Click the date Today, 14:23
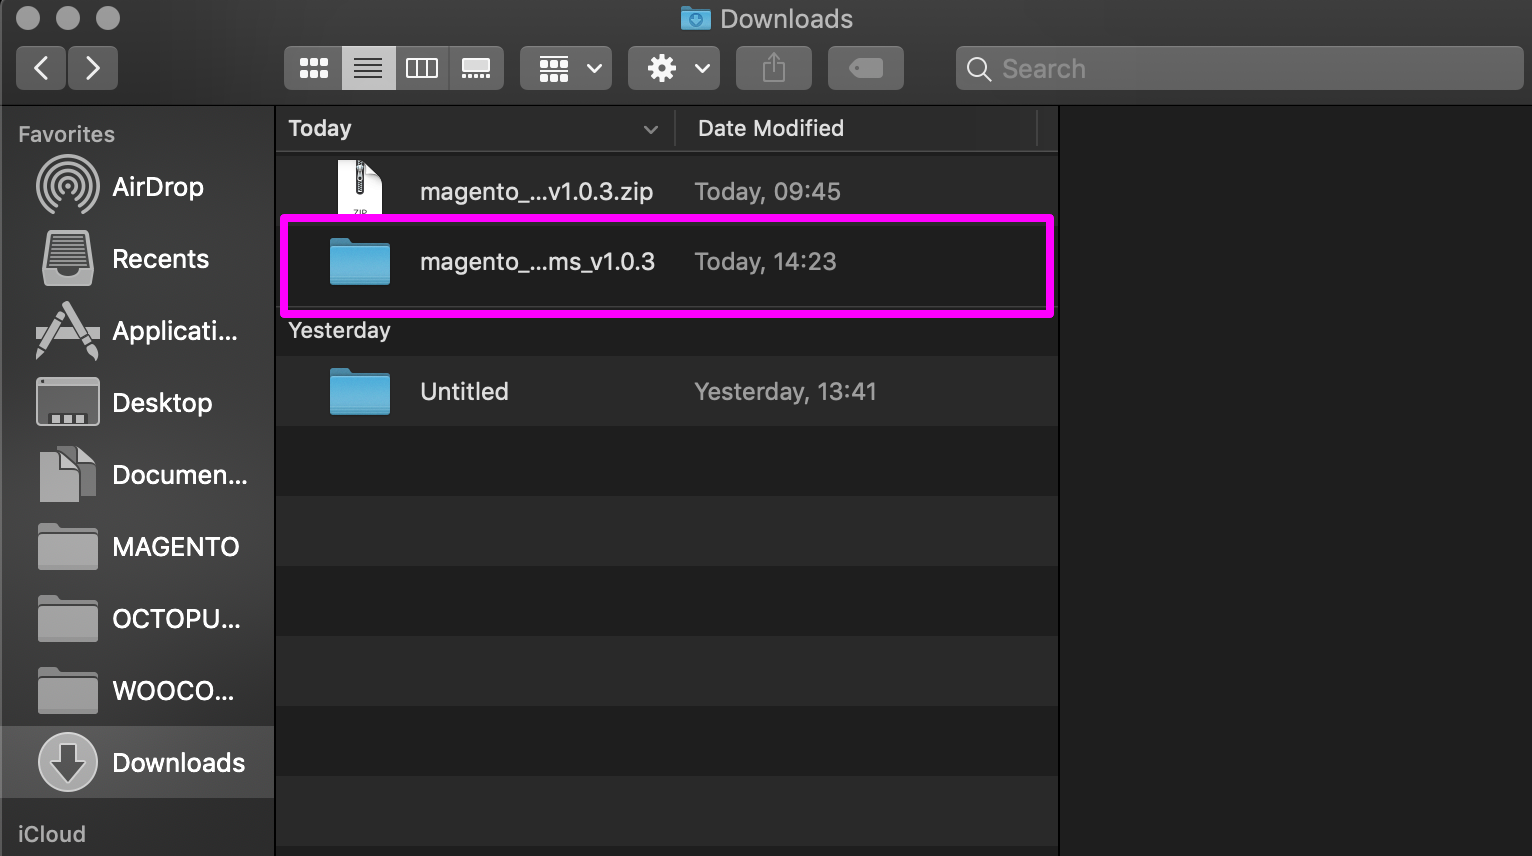The height and width of the screenshot is (856, 1532). 765,261
